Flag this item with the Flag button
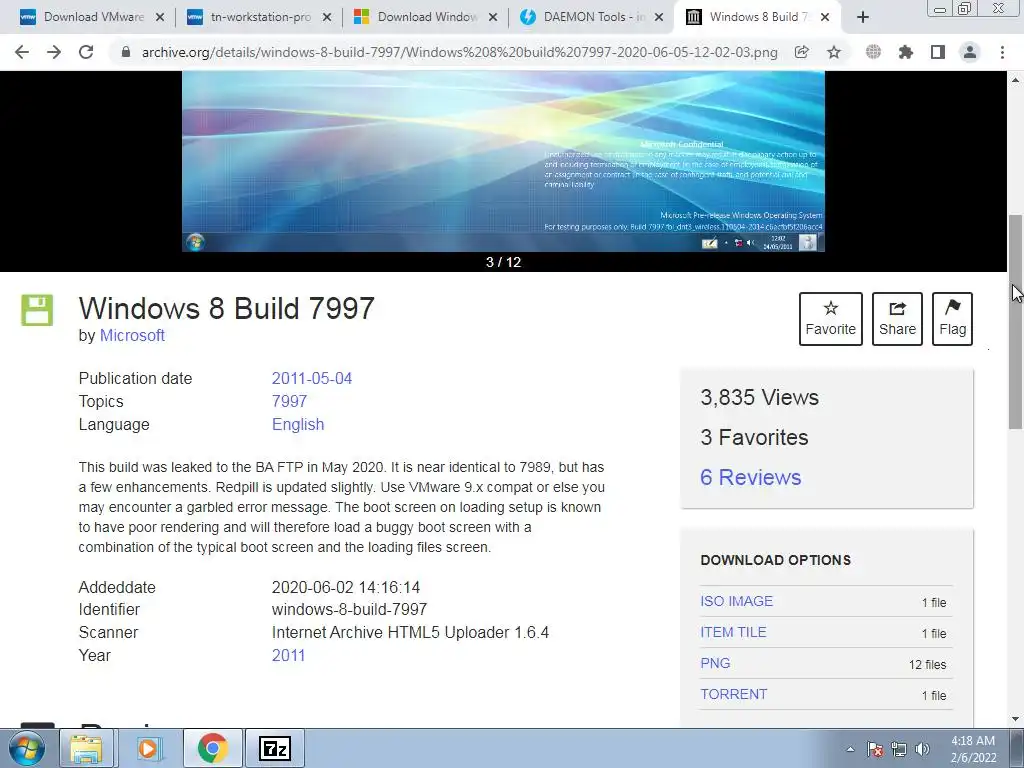Screen dimensions: 1024x768 click(x=953, y=319)
